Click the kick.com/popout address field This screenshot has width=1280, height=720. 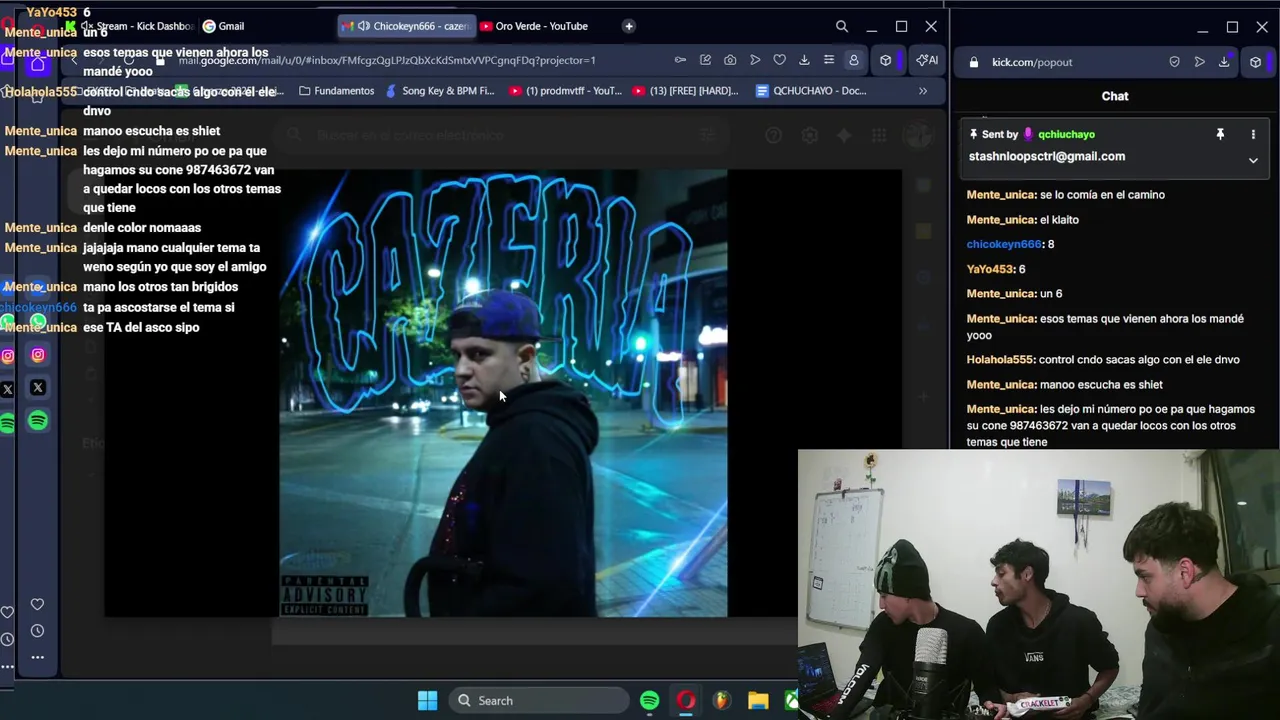click(x=1032, y=62)
